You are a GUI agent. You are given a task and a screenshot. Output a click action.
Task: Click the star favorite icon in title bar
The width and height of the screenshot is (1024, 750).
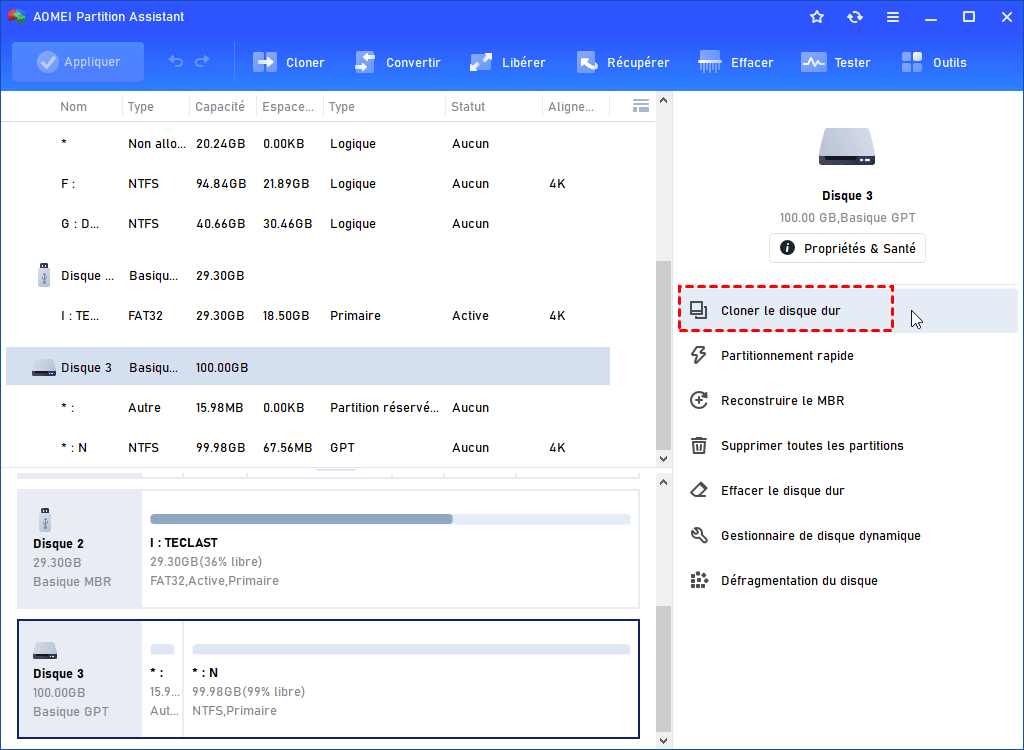[x=816, y=17]
